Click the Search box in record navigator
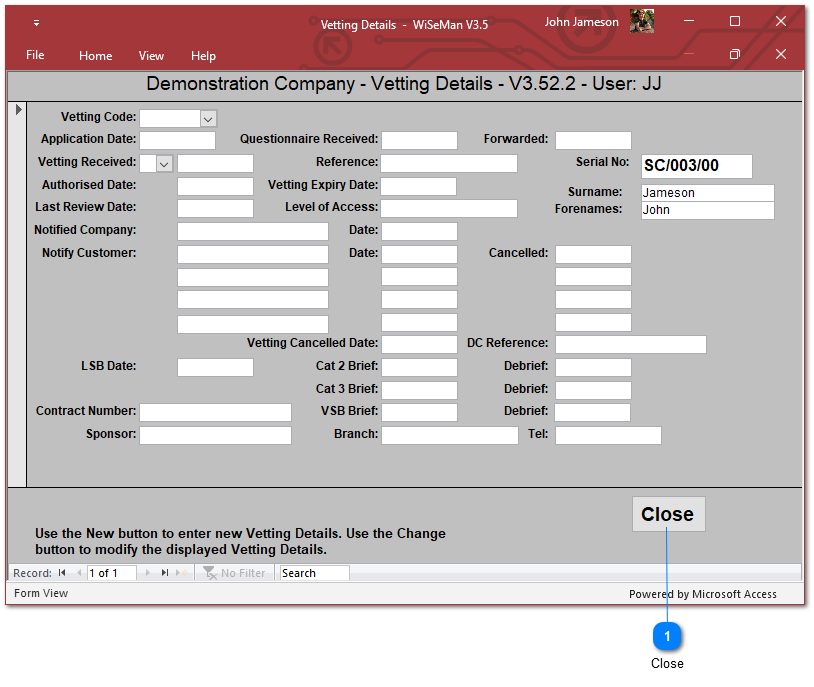This screenshot has height=687, width=814. (x=314, y=573)
